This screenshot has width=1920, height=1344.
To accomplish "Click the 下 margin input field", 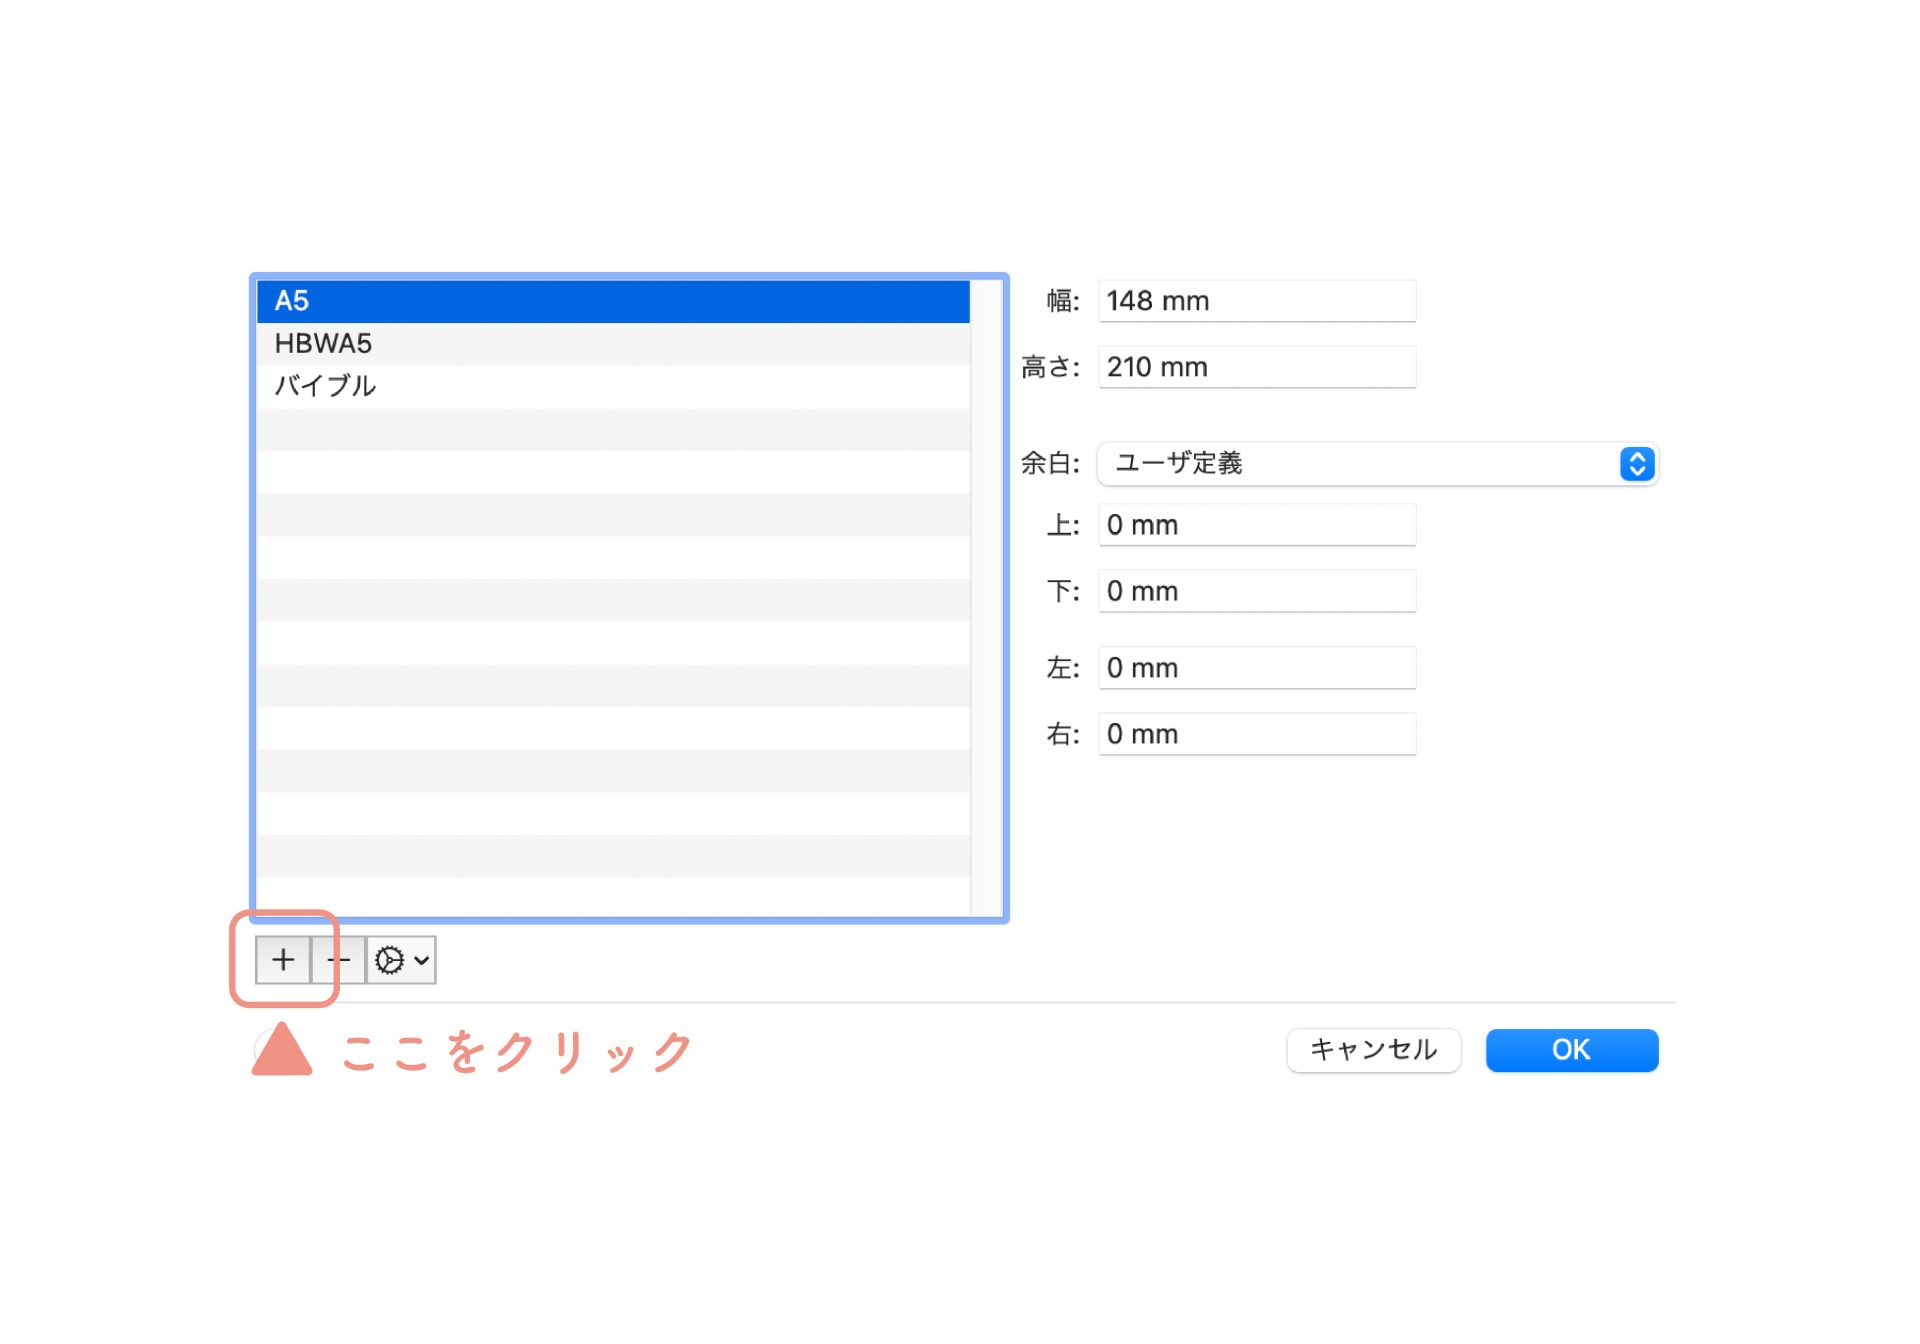I will click(1256, 591).
